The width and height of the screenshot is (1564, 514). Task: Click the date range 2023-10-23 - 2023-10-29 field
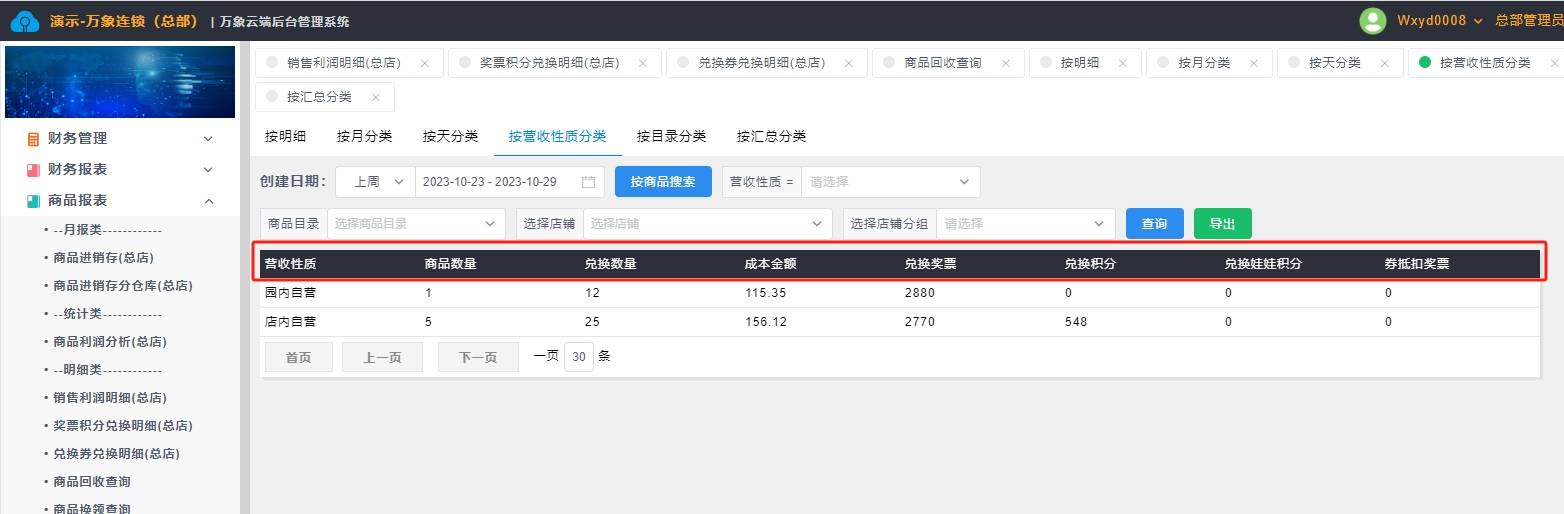click(509, 182)
